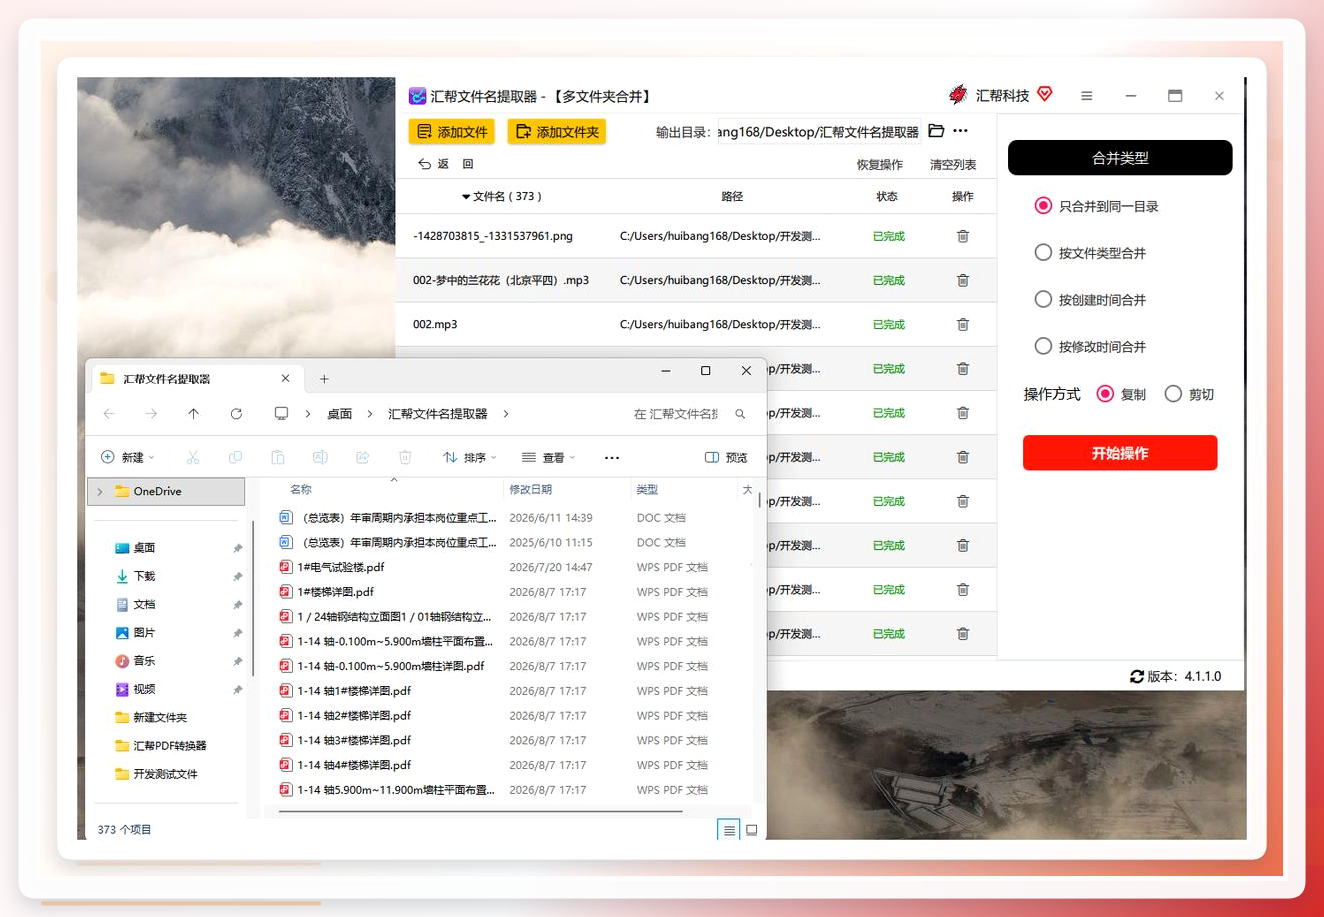Open output directory folder icon
Image resolution: width=1324 pixels, height=917 pixels.
(936, 131)
